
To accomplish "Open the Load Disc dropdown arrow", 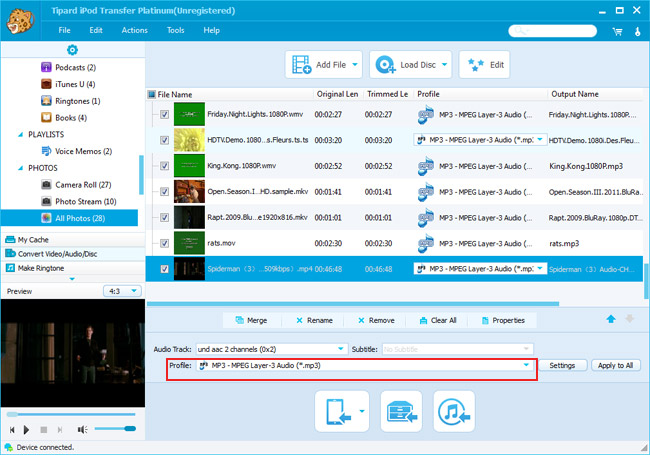I will [x=445, y=65].
